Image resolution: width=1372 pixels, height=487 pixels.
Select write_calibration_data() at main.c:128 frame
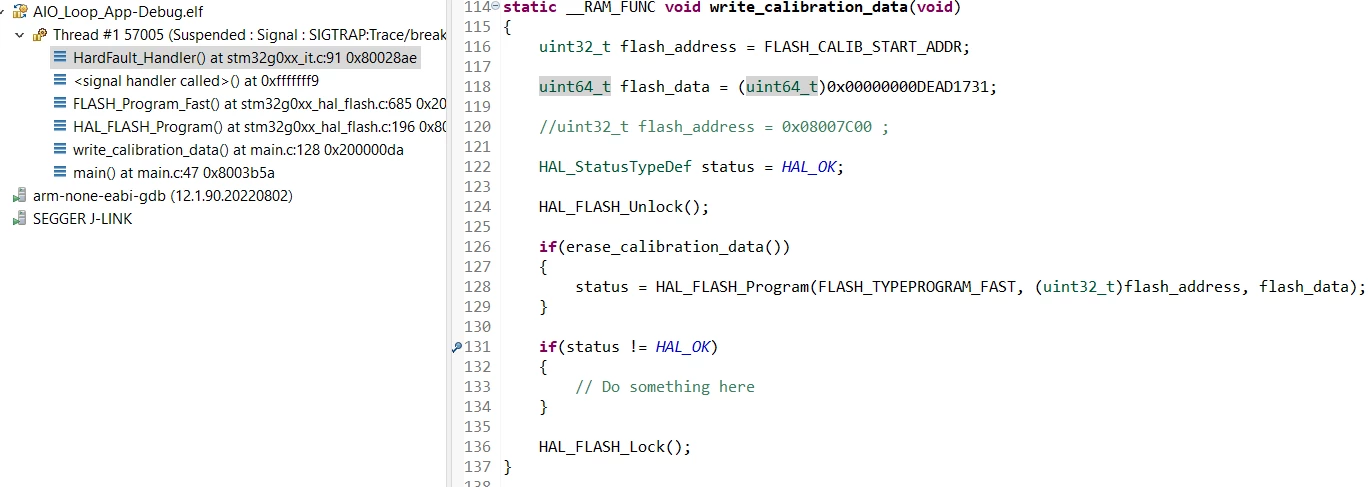[x=238, y=150]
